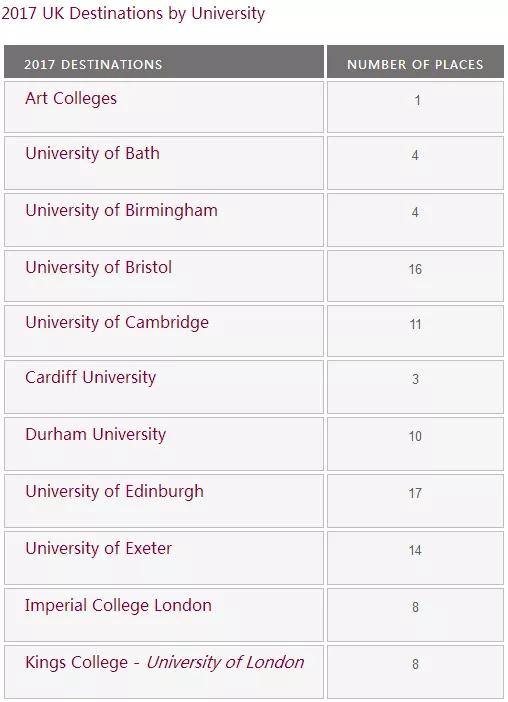Select the 11 places cell for Cambridge
This screenshot has width=508, height=702.
415,331
